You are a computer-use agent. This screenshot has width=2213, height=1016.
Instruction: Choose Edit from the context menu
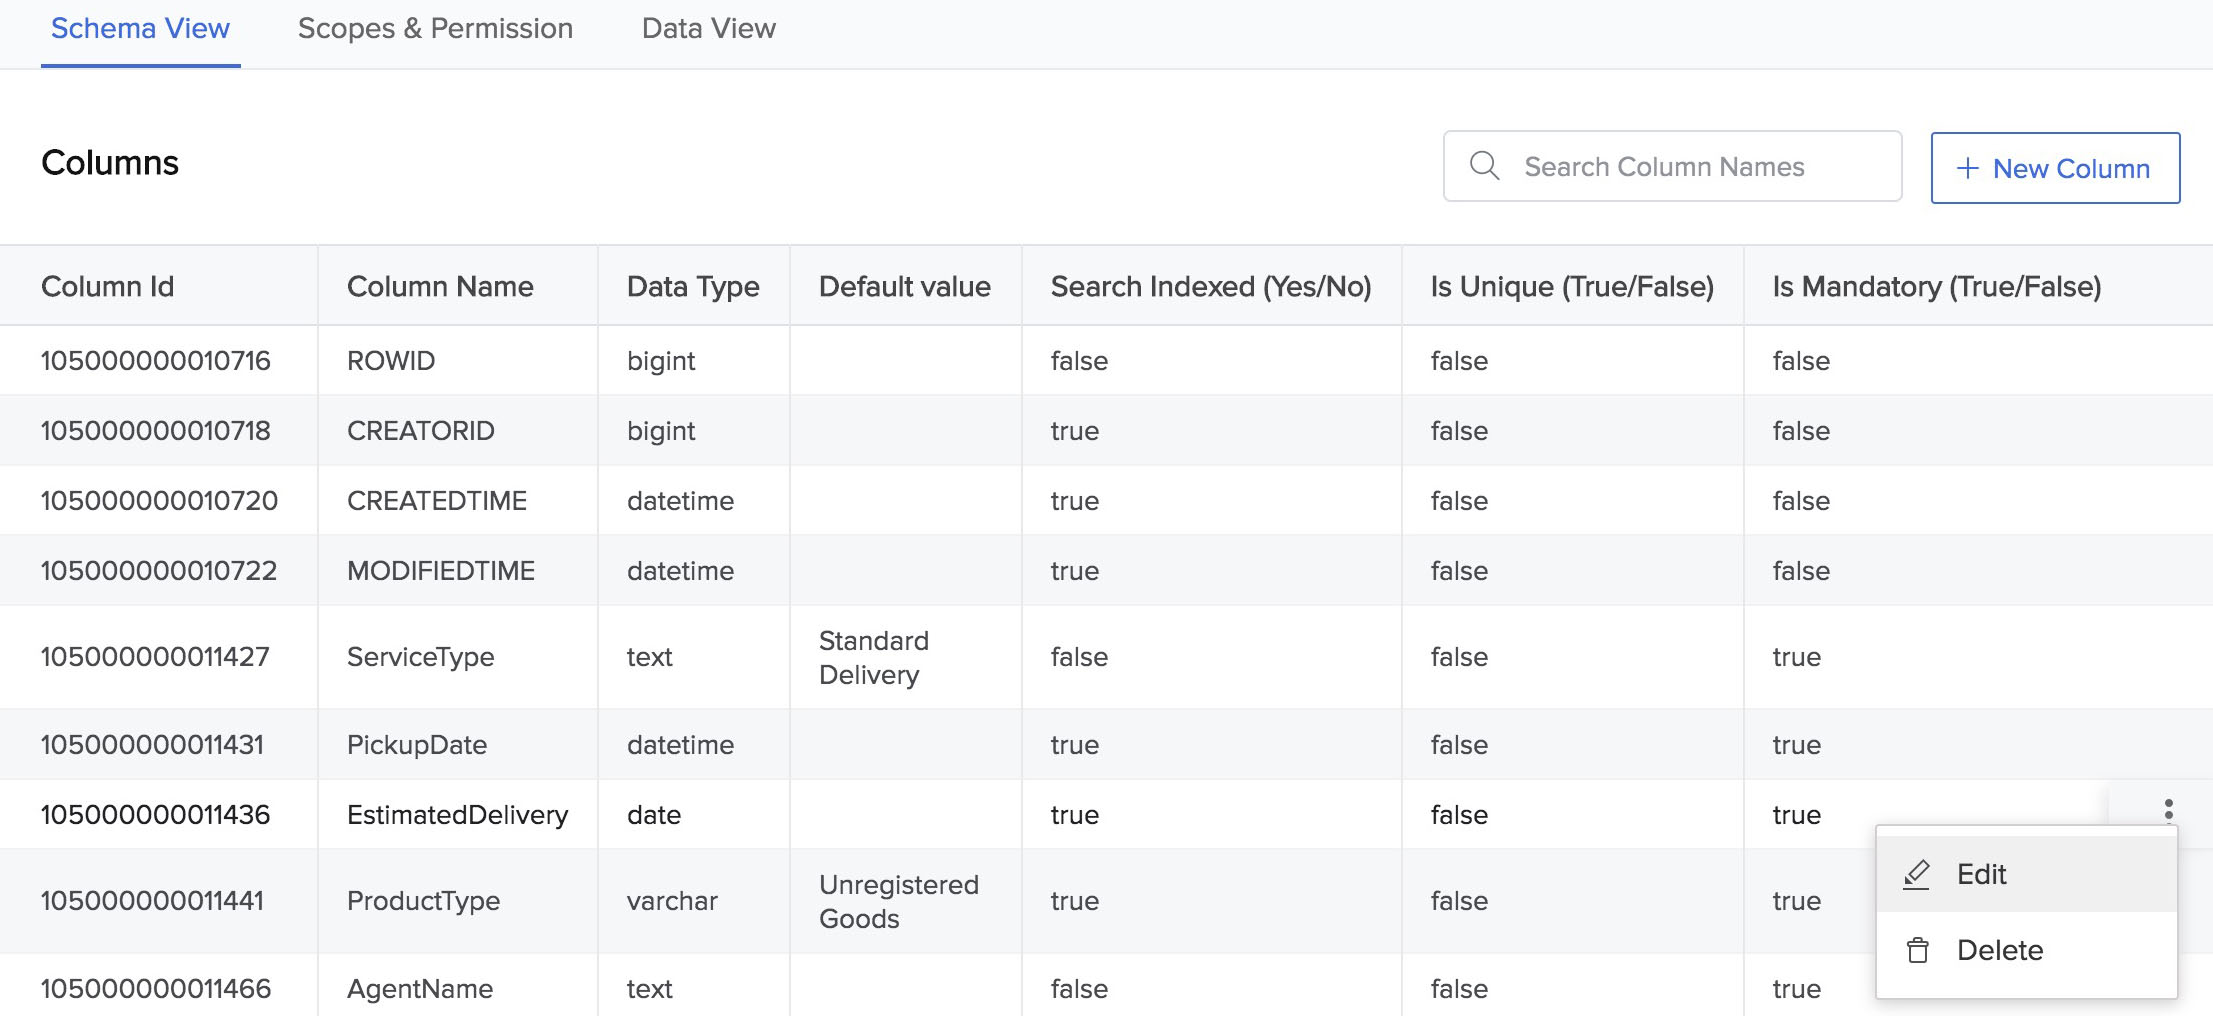point(1981,873)
